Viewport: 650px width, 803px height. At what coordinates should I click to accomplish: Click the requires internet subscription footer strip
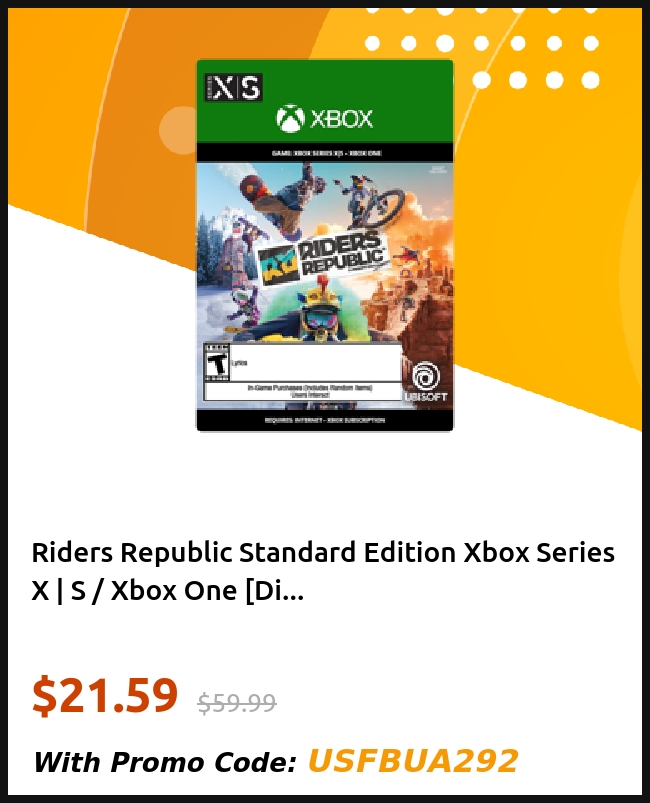click(325, 420)
